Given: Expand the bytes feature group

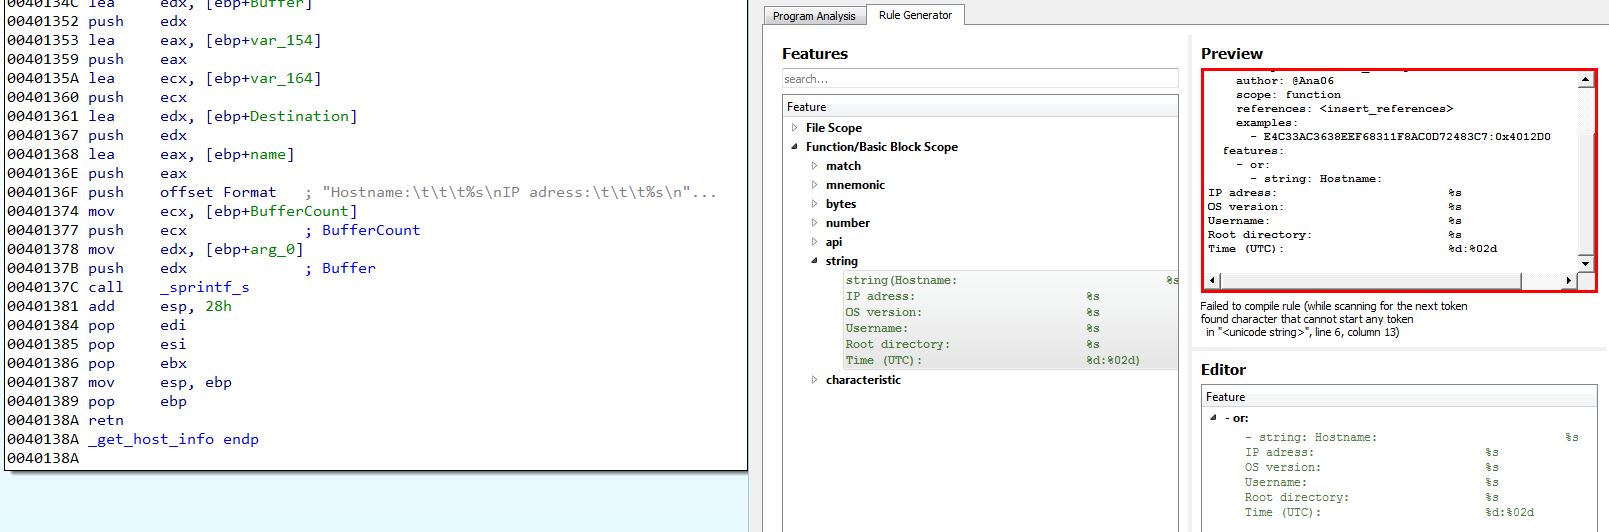Looking at the screenshot, I should tap(814, 204).
